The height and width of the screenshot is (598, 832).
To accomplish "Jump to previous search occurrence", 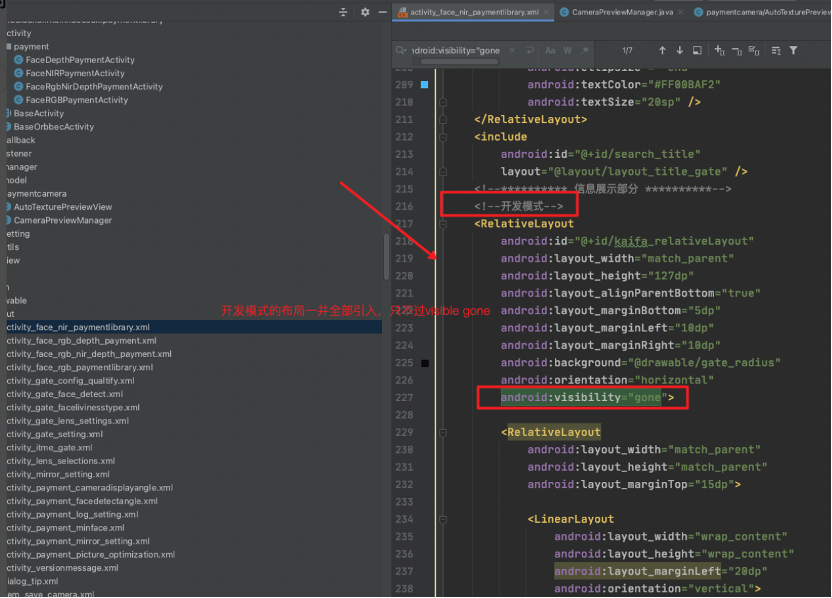I will 662,50.
